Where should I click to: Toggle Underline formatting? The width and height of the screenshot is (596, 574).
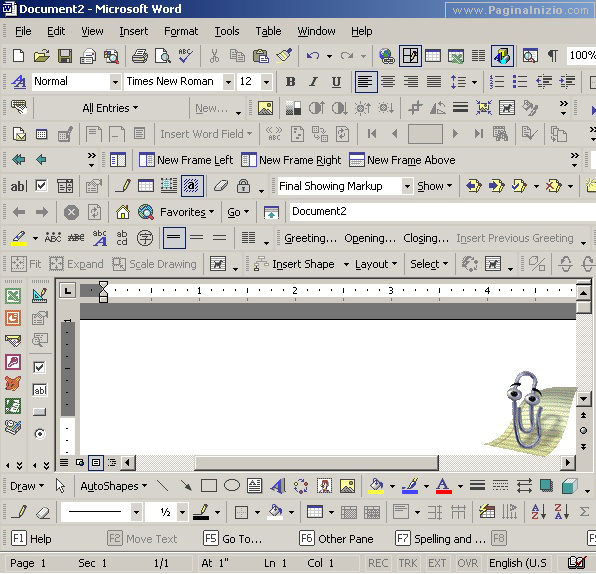336,82
